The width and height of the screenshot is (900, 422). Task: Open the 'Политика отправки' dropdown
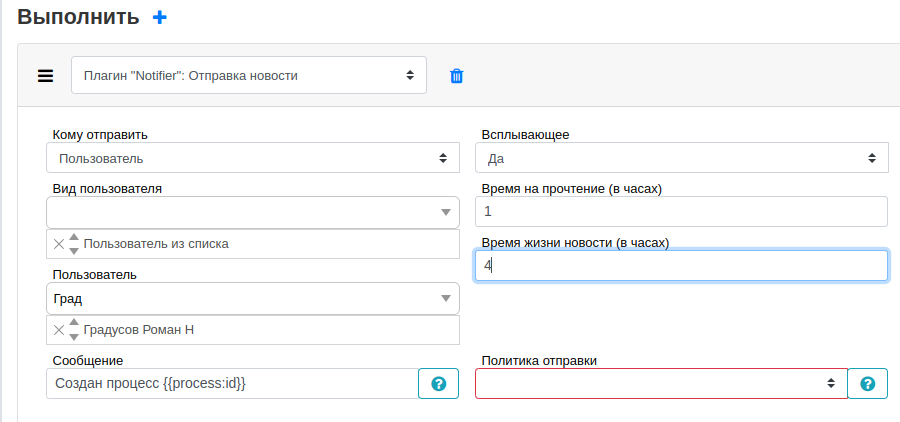[661, 384]
